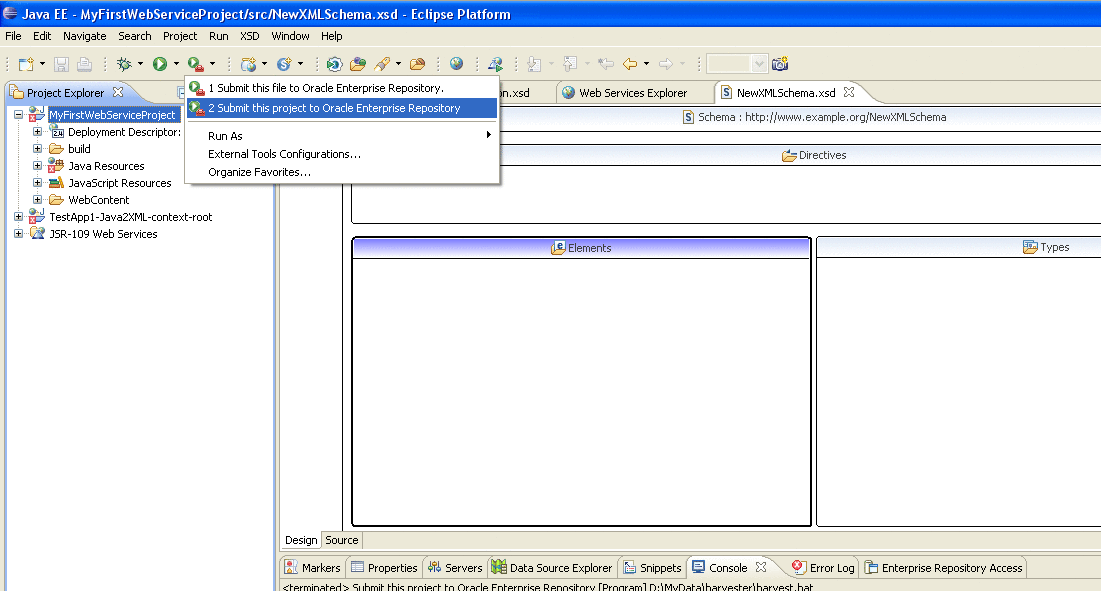
Task: Open dropdown arrow next to Run icon
Action: pos(176,65)
